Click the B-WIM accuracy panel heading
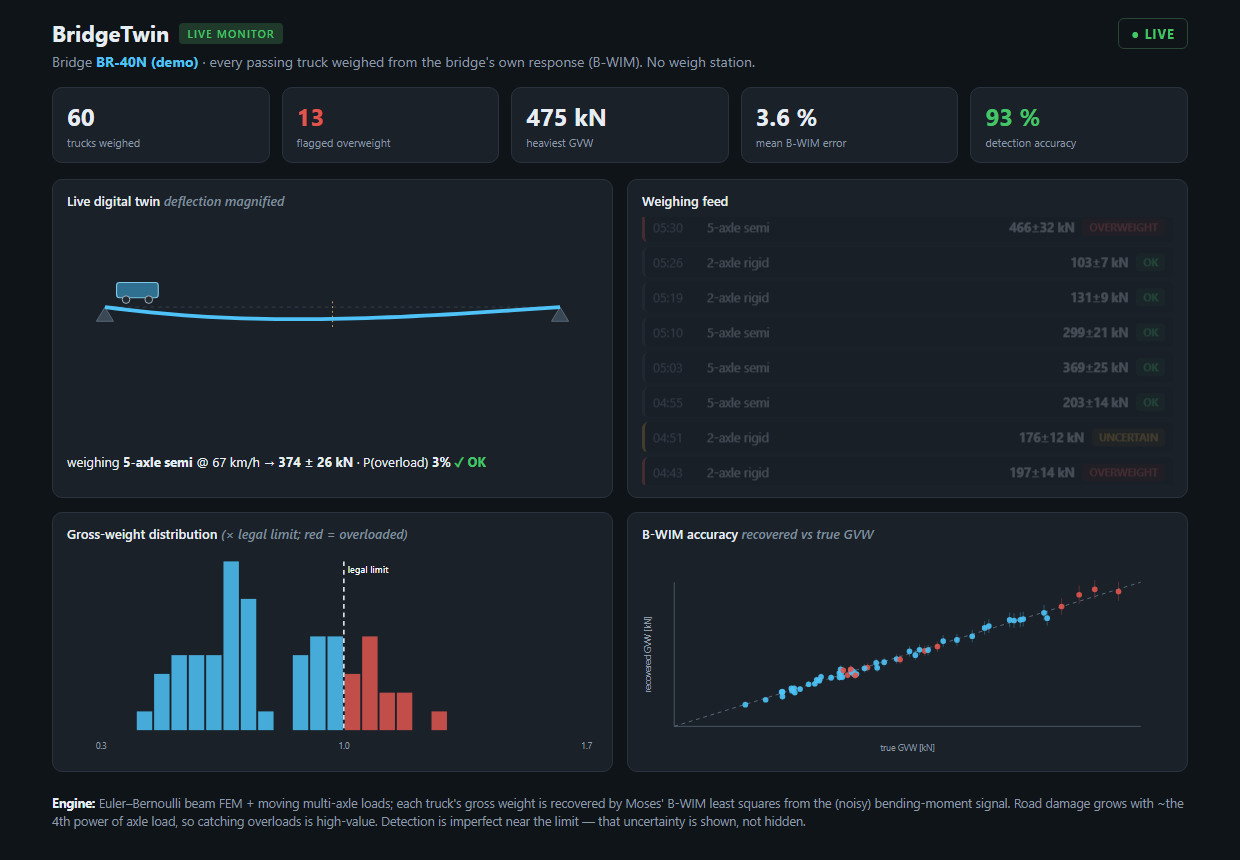Image resolution: width=1240 pixels, height=860 pixels. click(x=757, y=535)
